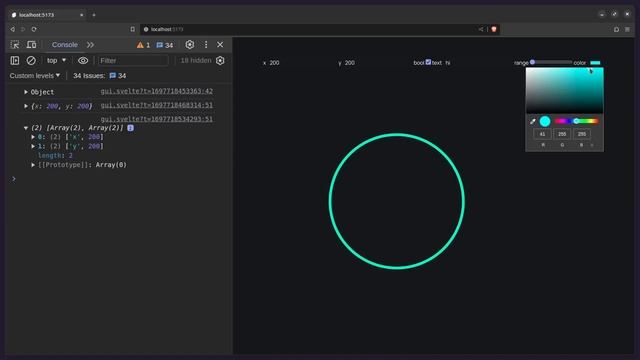Go forward in browser history

pyautogui.click(x=23, y=29)
